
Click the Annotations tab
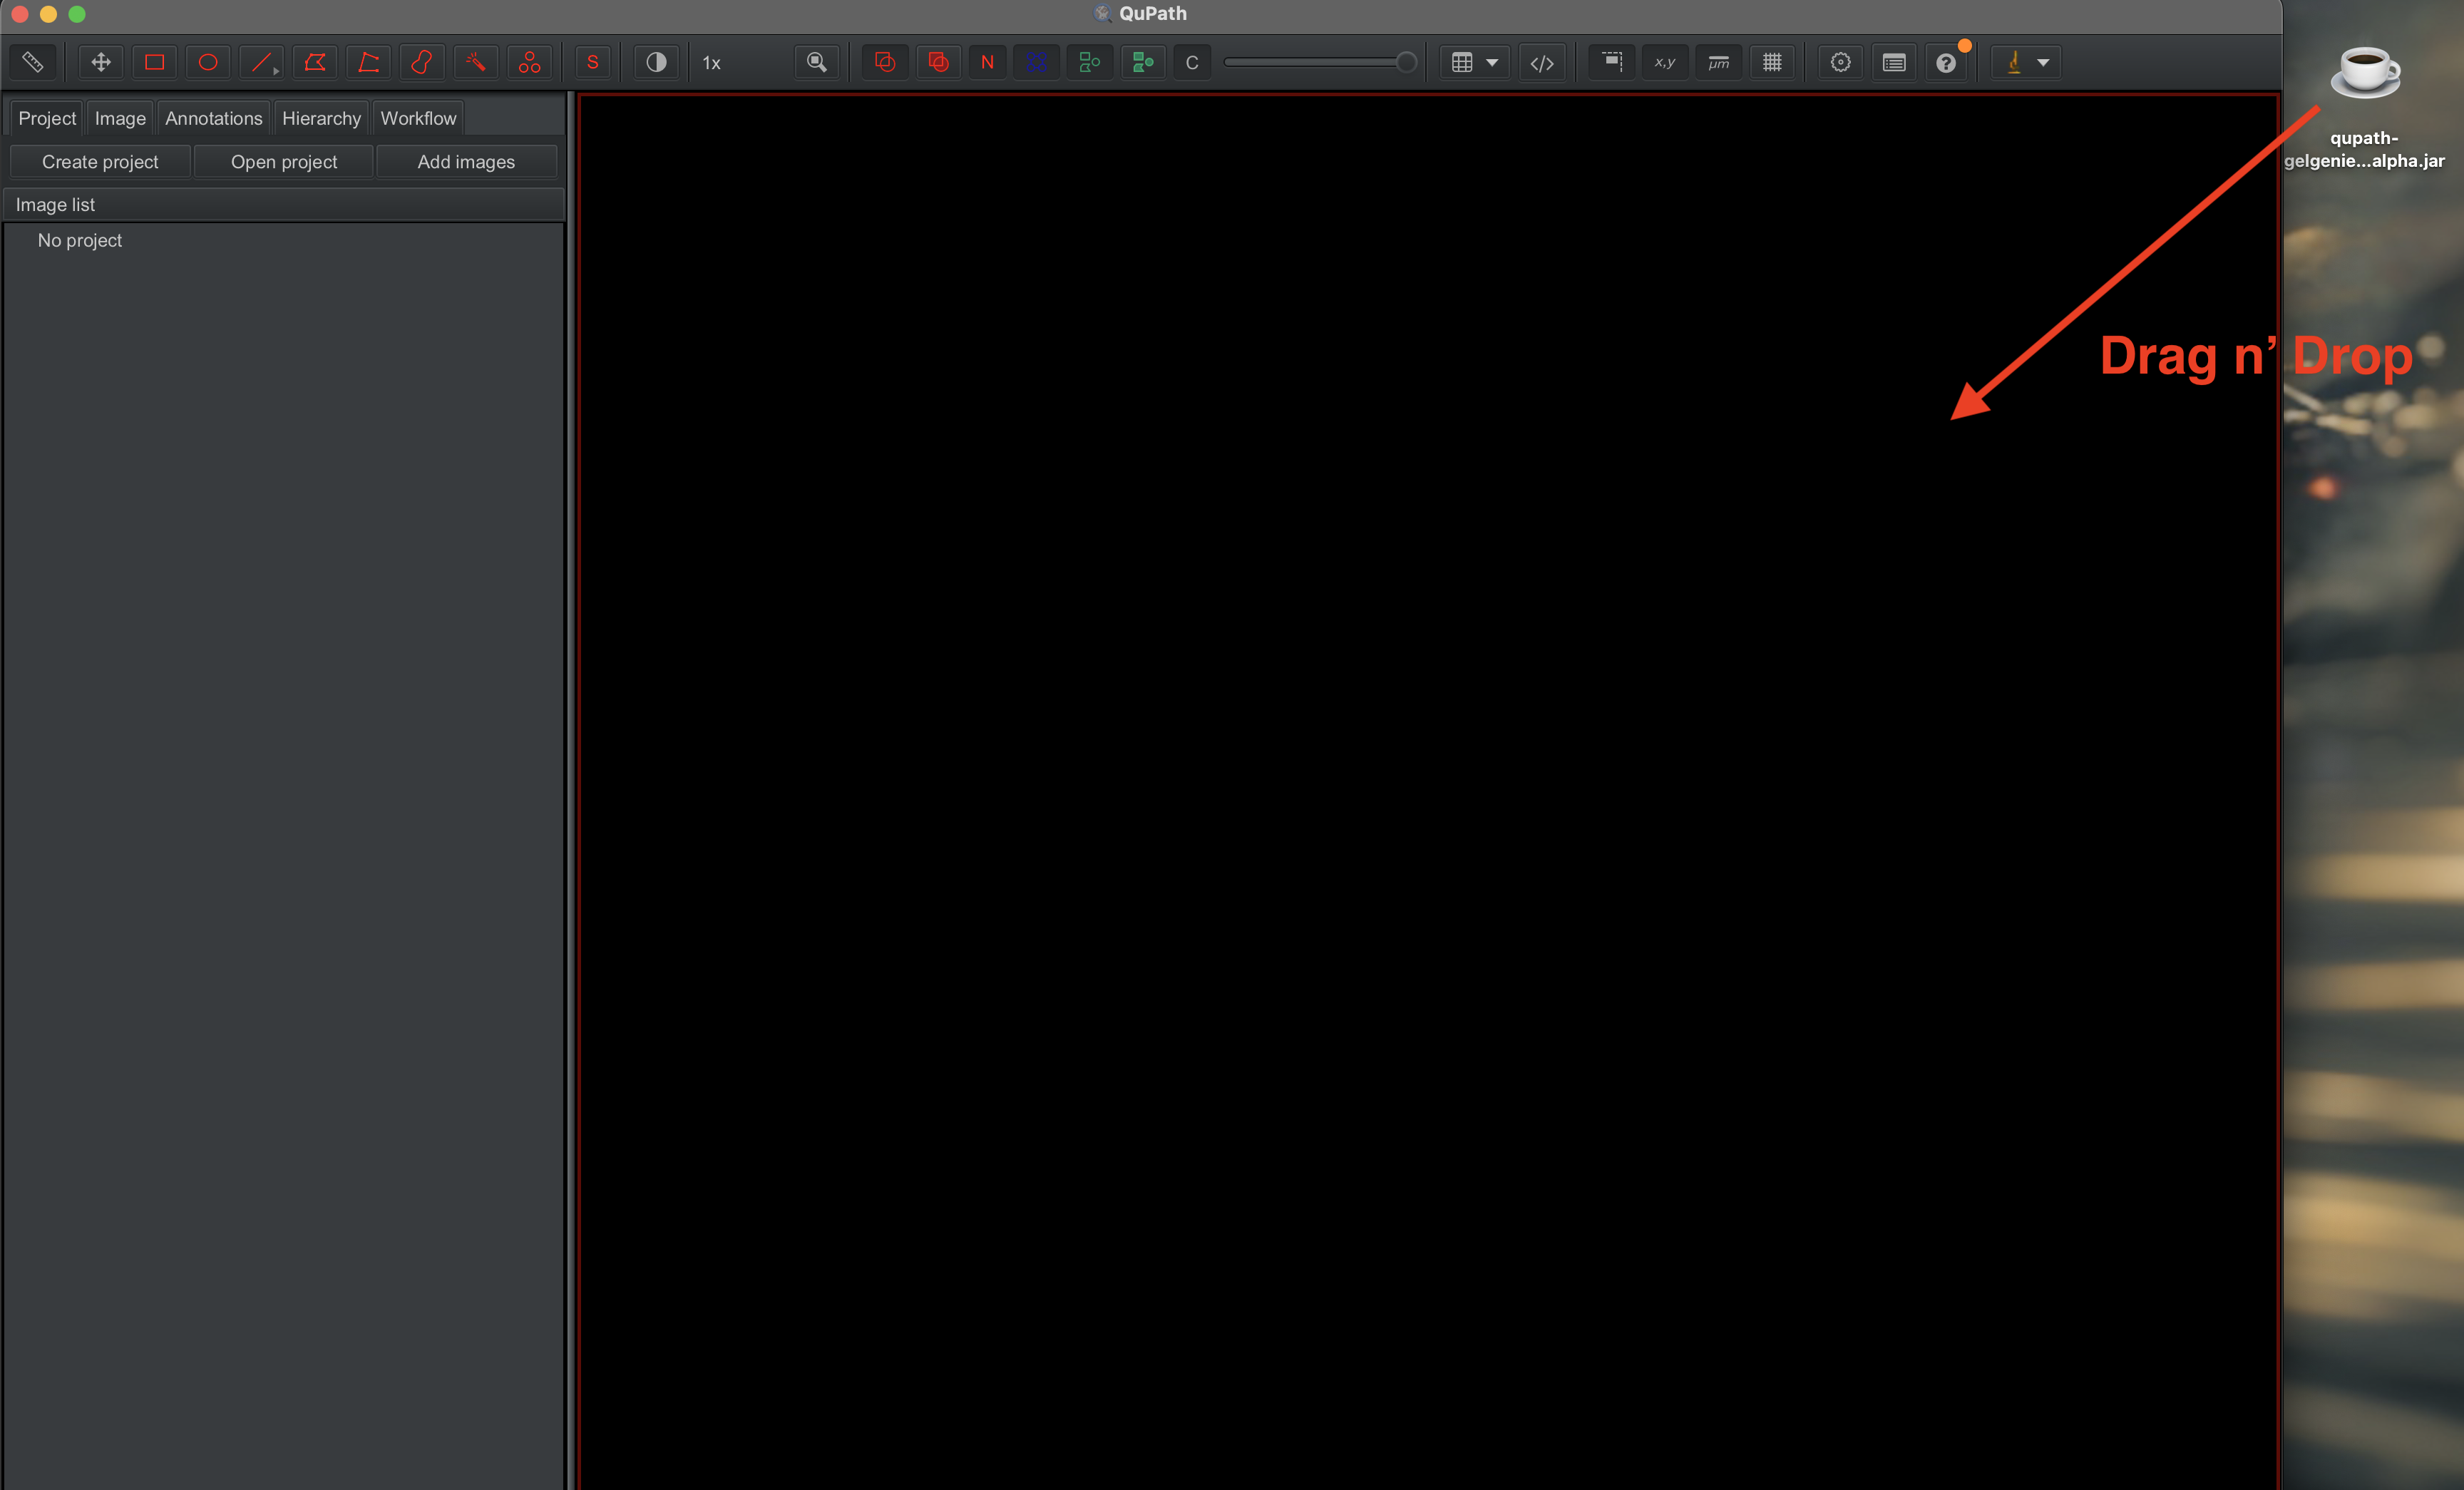pos(211,118)
